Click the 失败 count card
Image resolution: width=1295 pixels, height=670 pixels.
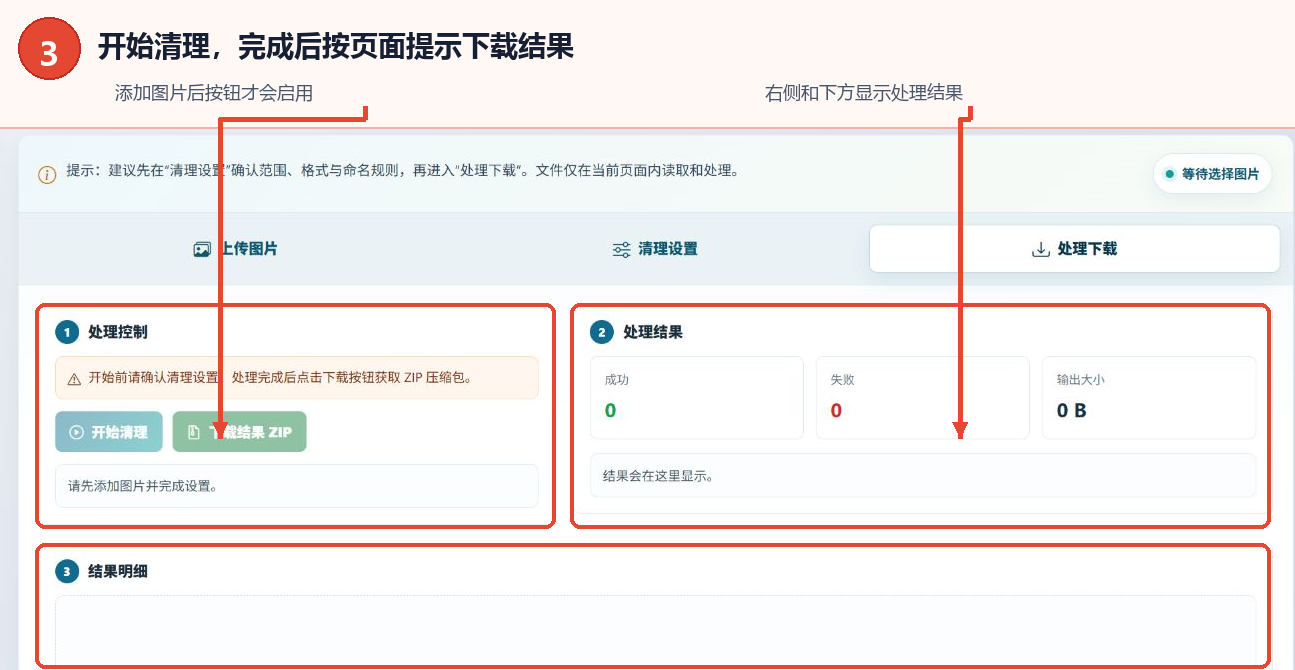pyautogui.click(x=923, y=397)
